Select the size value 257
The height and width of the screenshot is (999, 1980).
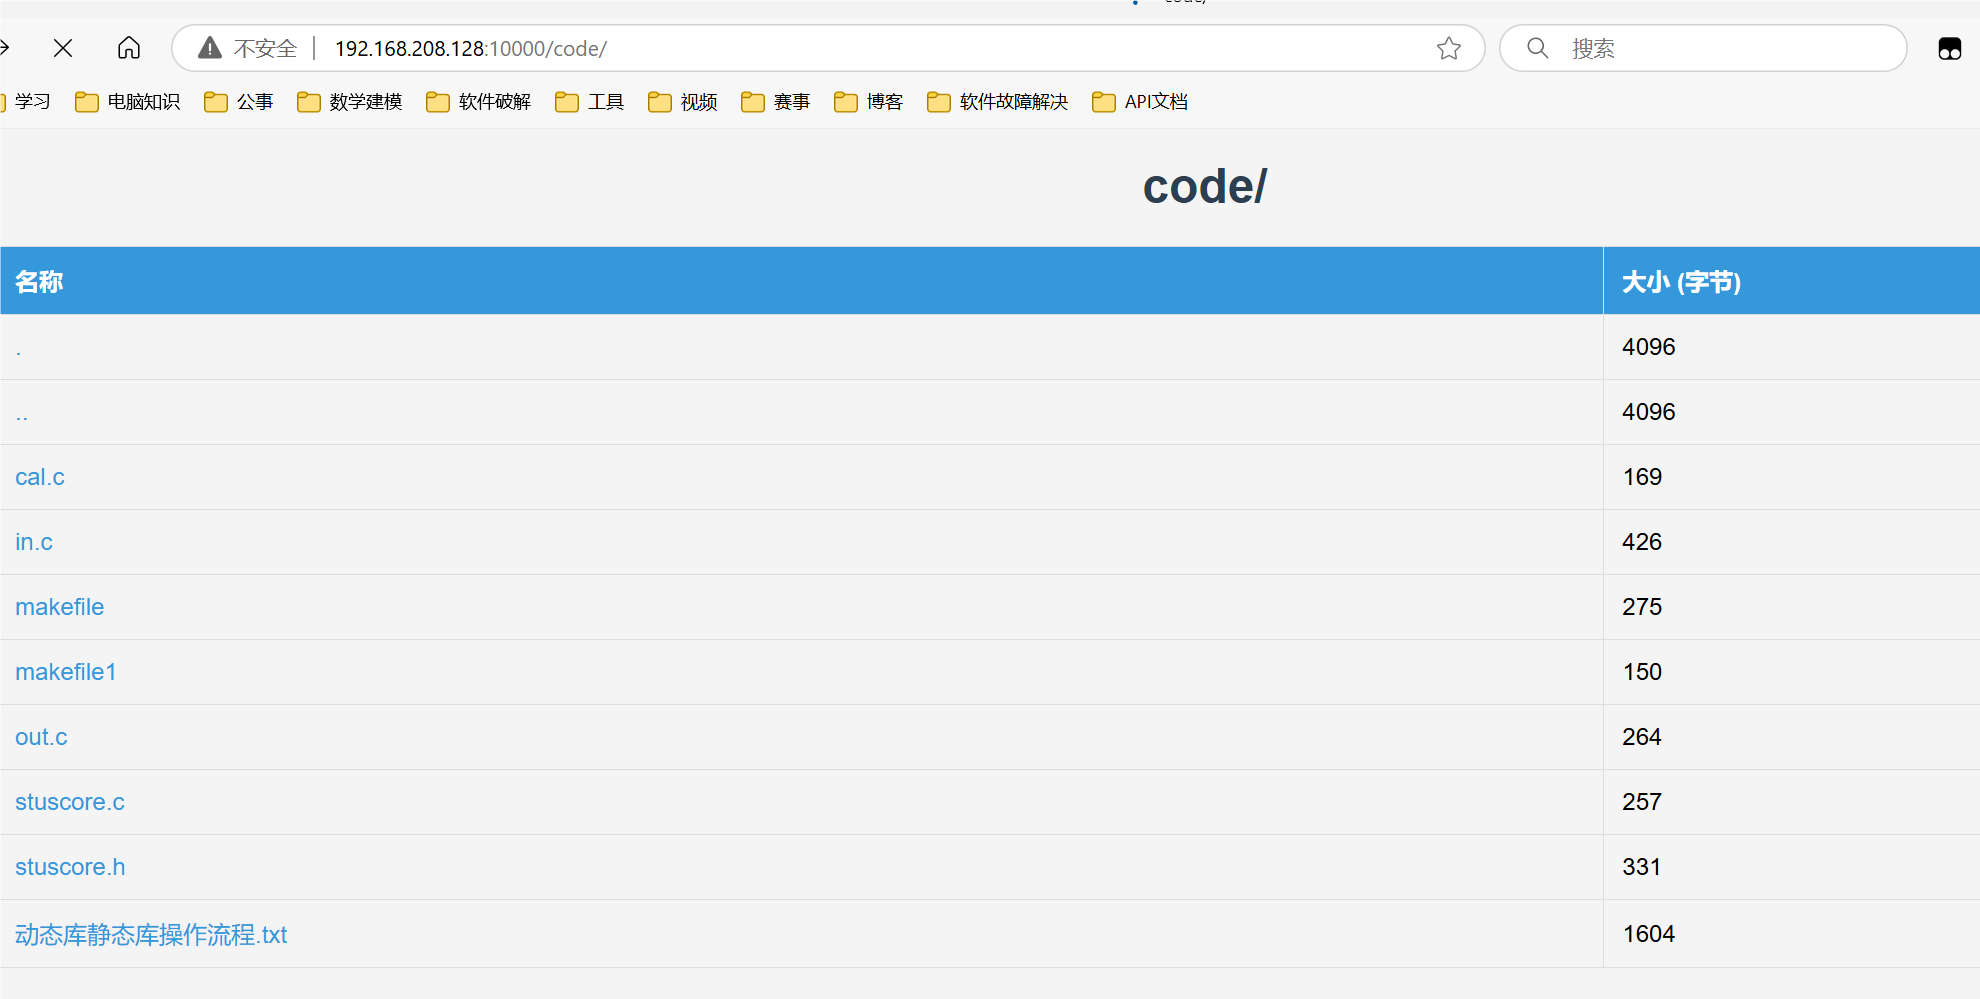click(1642, 802)
